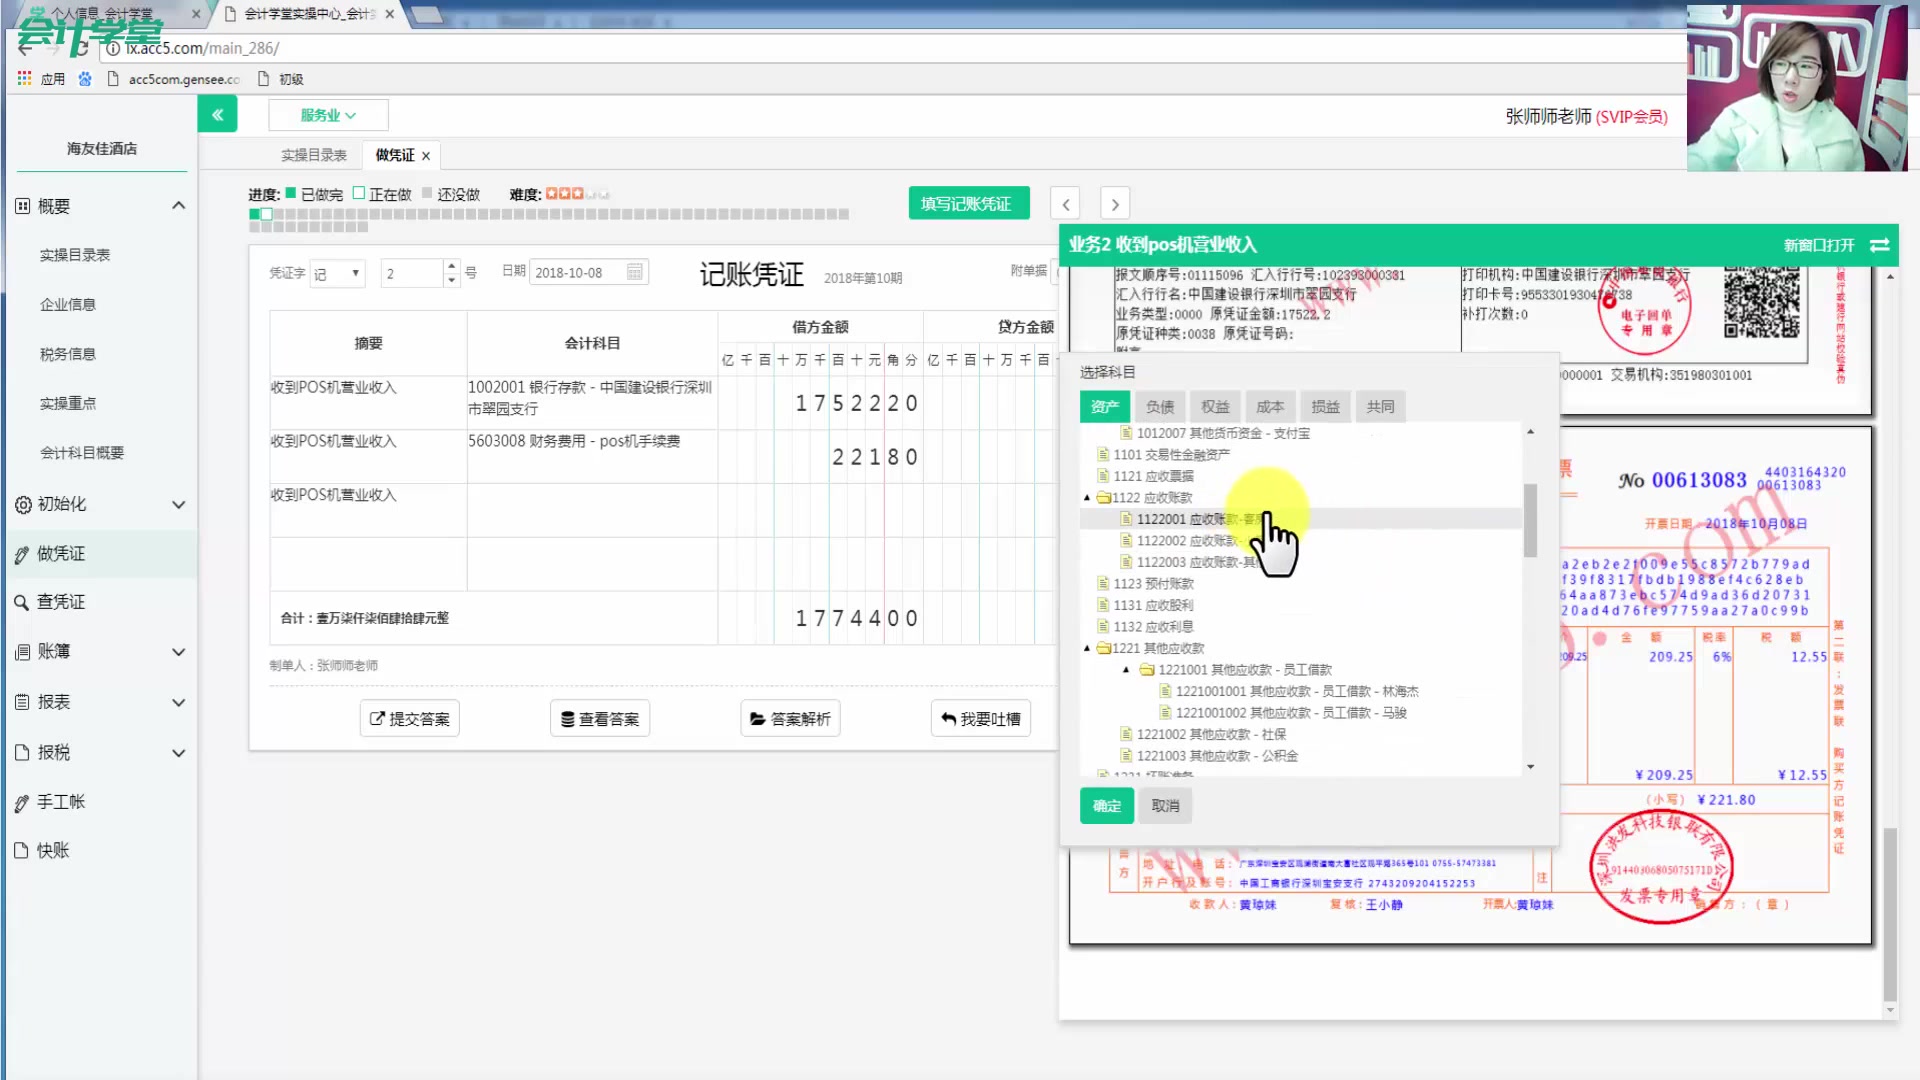Open 快账 in the sidebar
The width and height of the screenshot is (1920, 1080).
[x=52, y=851]
